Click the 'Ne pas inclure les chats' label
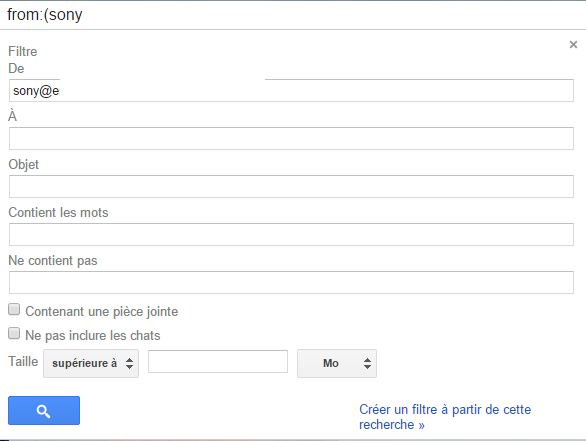 pyautogui.click(x=93, y=336)
